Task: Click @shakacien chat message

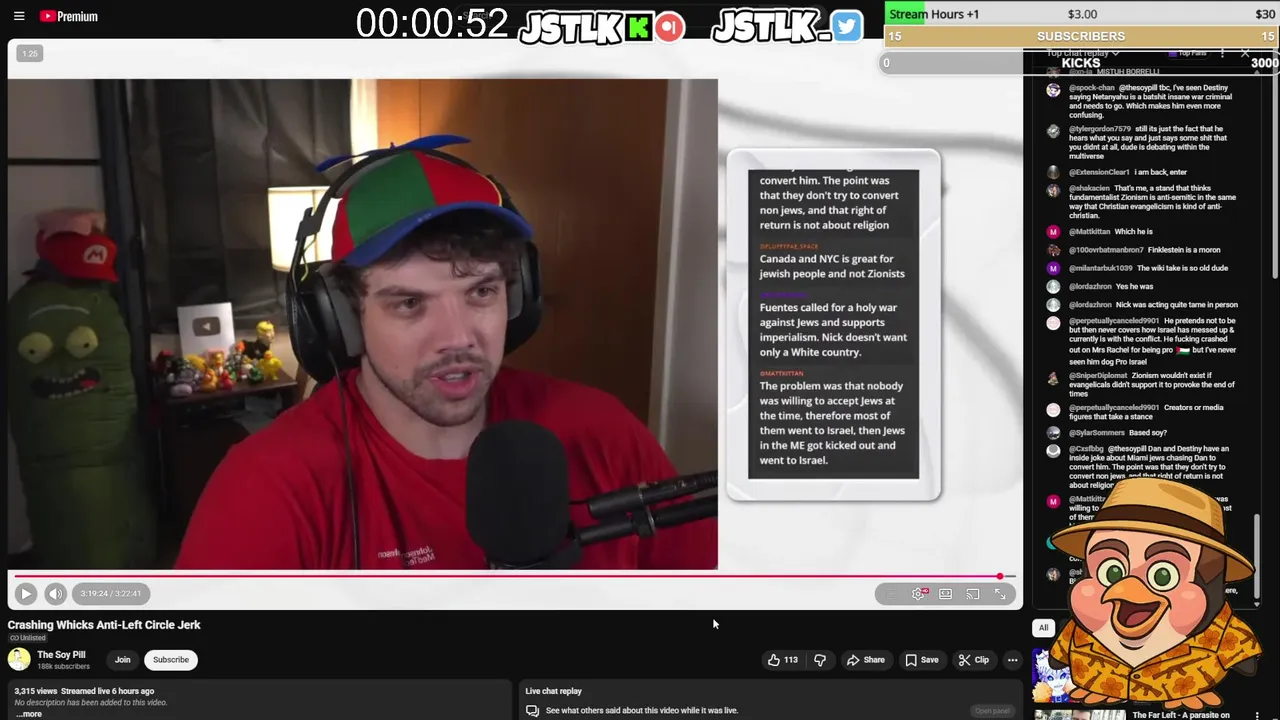Action: tap(1152, 202)
